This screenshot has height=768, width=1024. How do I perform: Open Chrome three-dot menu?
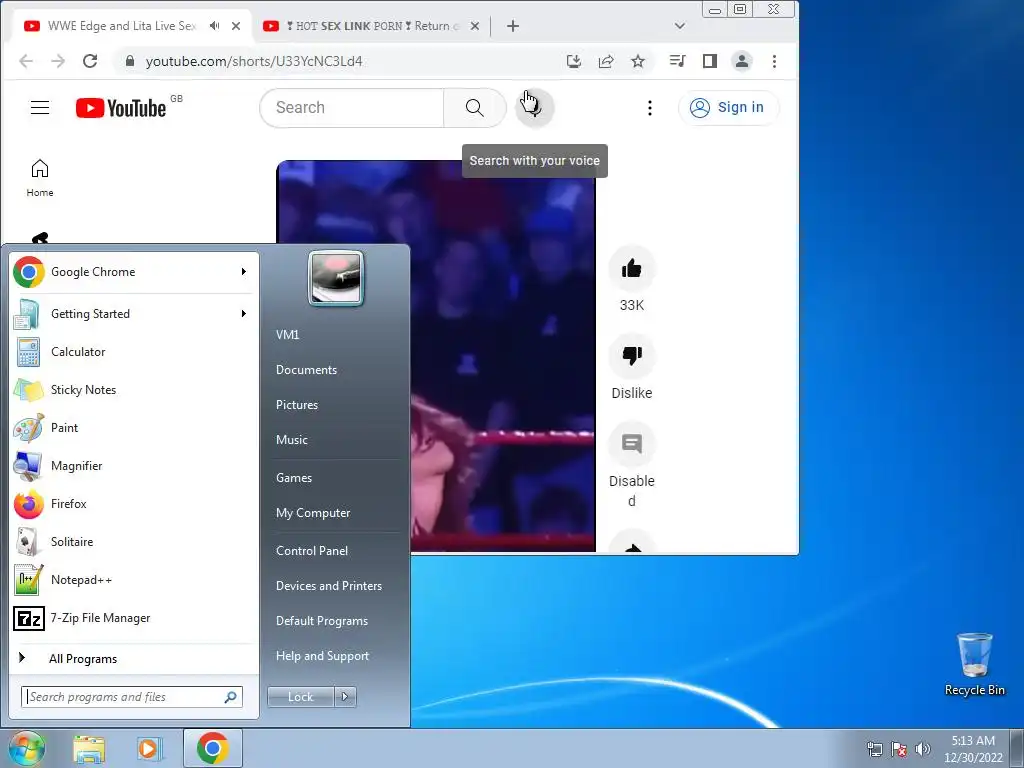(775, 61)
